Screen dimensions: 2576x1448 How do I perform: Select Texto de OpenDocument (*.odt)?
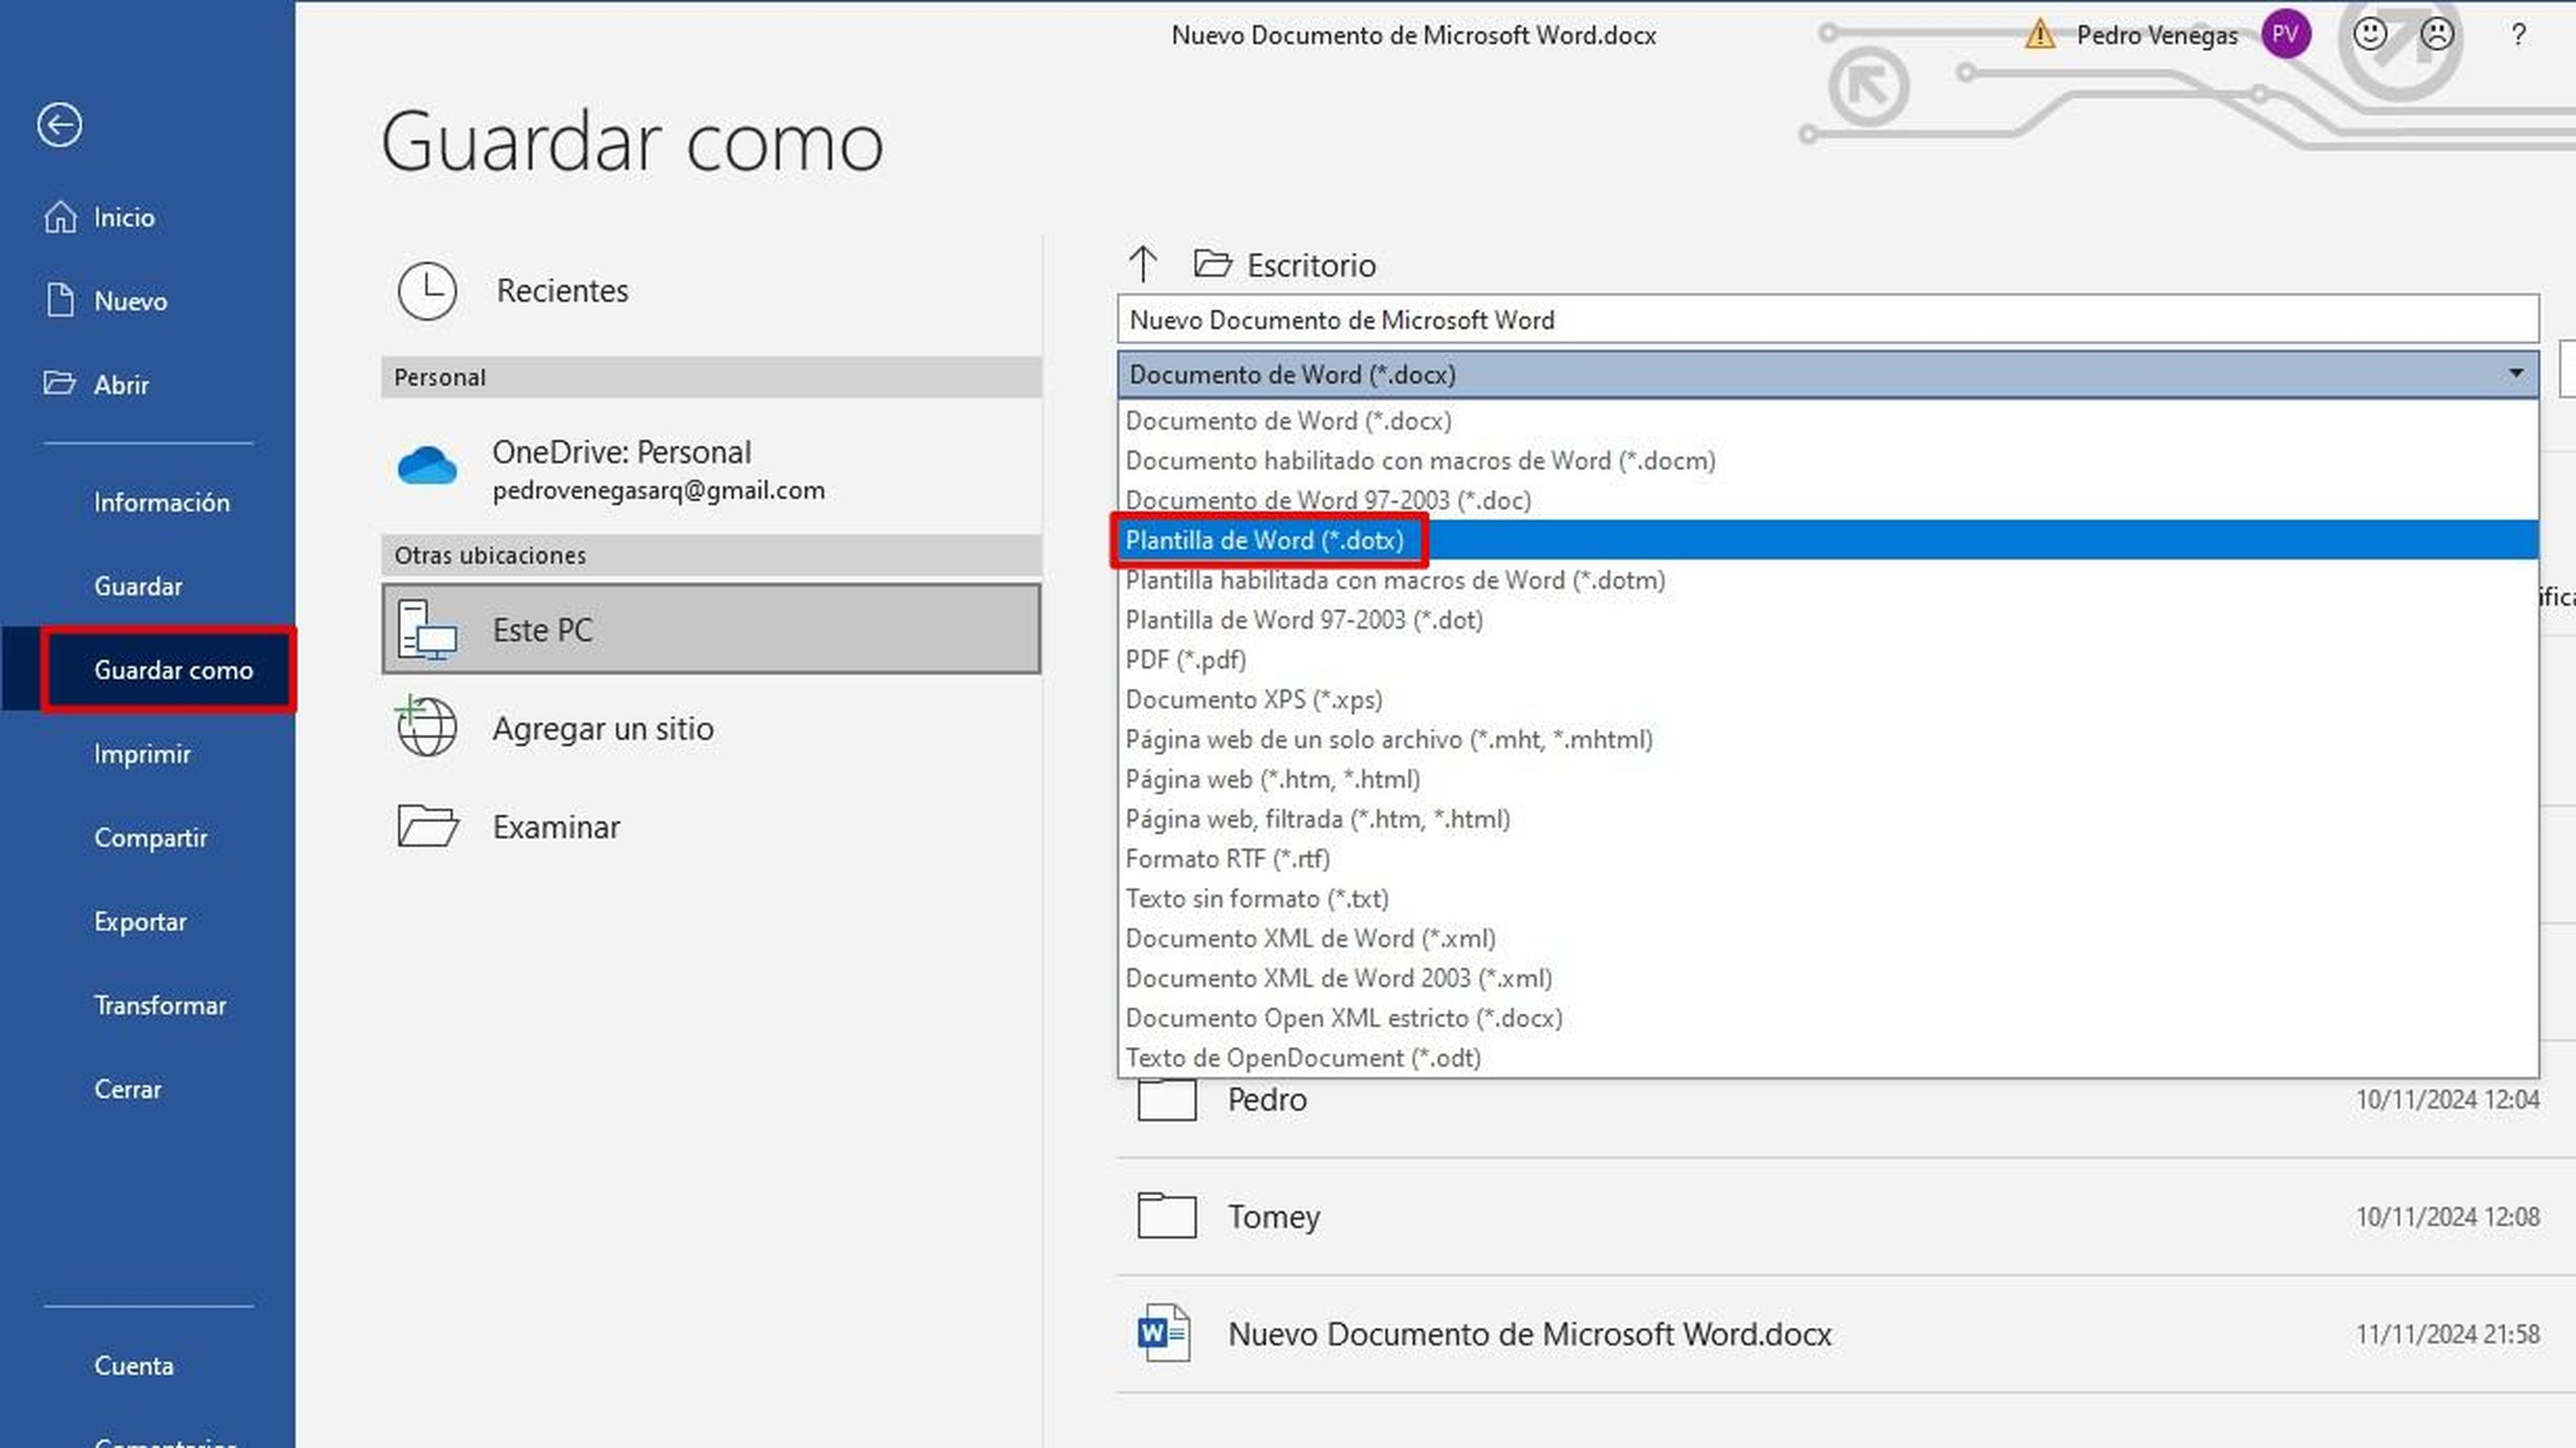tap(1827, 1058)
